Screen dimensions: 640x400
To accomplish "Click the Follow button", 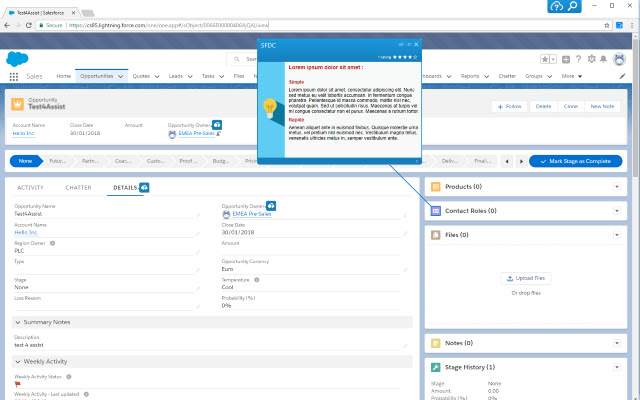I will tap(509, 107).
